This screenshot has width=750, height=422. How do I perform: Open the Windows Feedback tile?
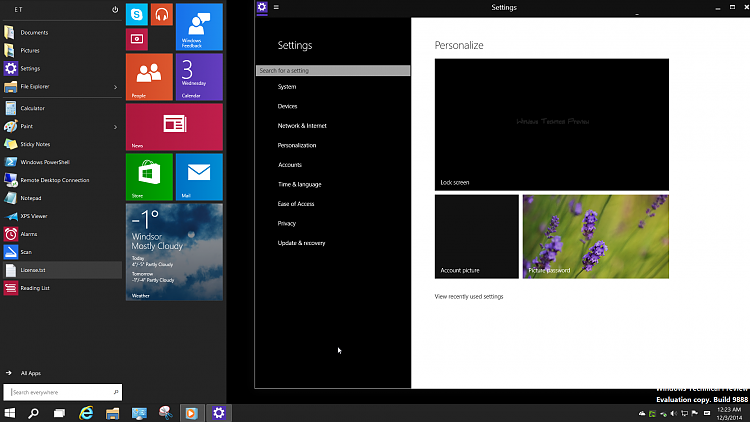(199, 27)
